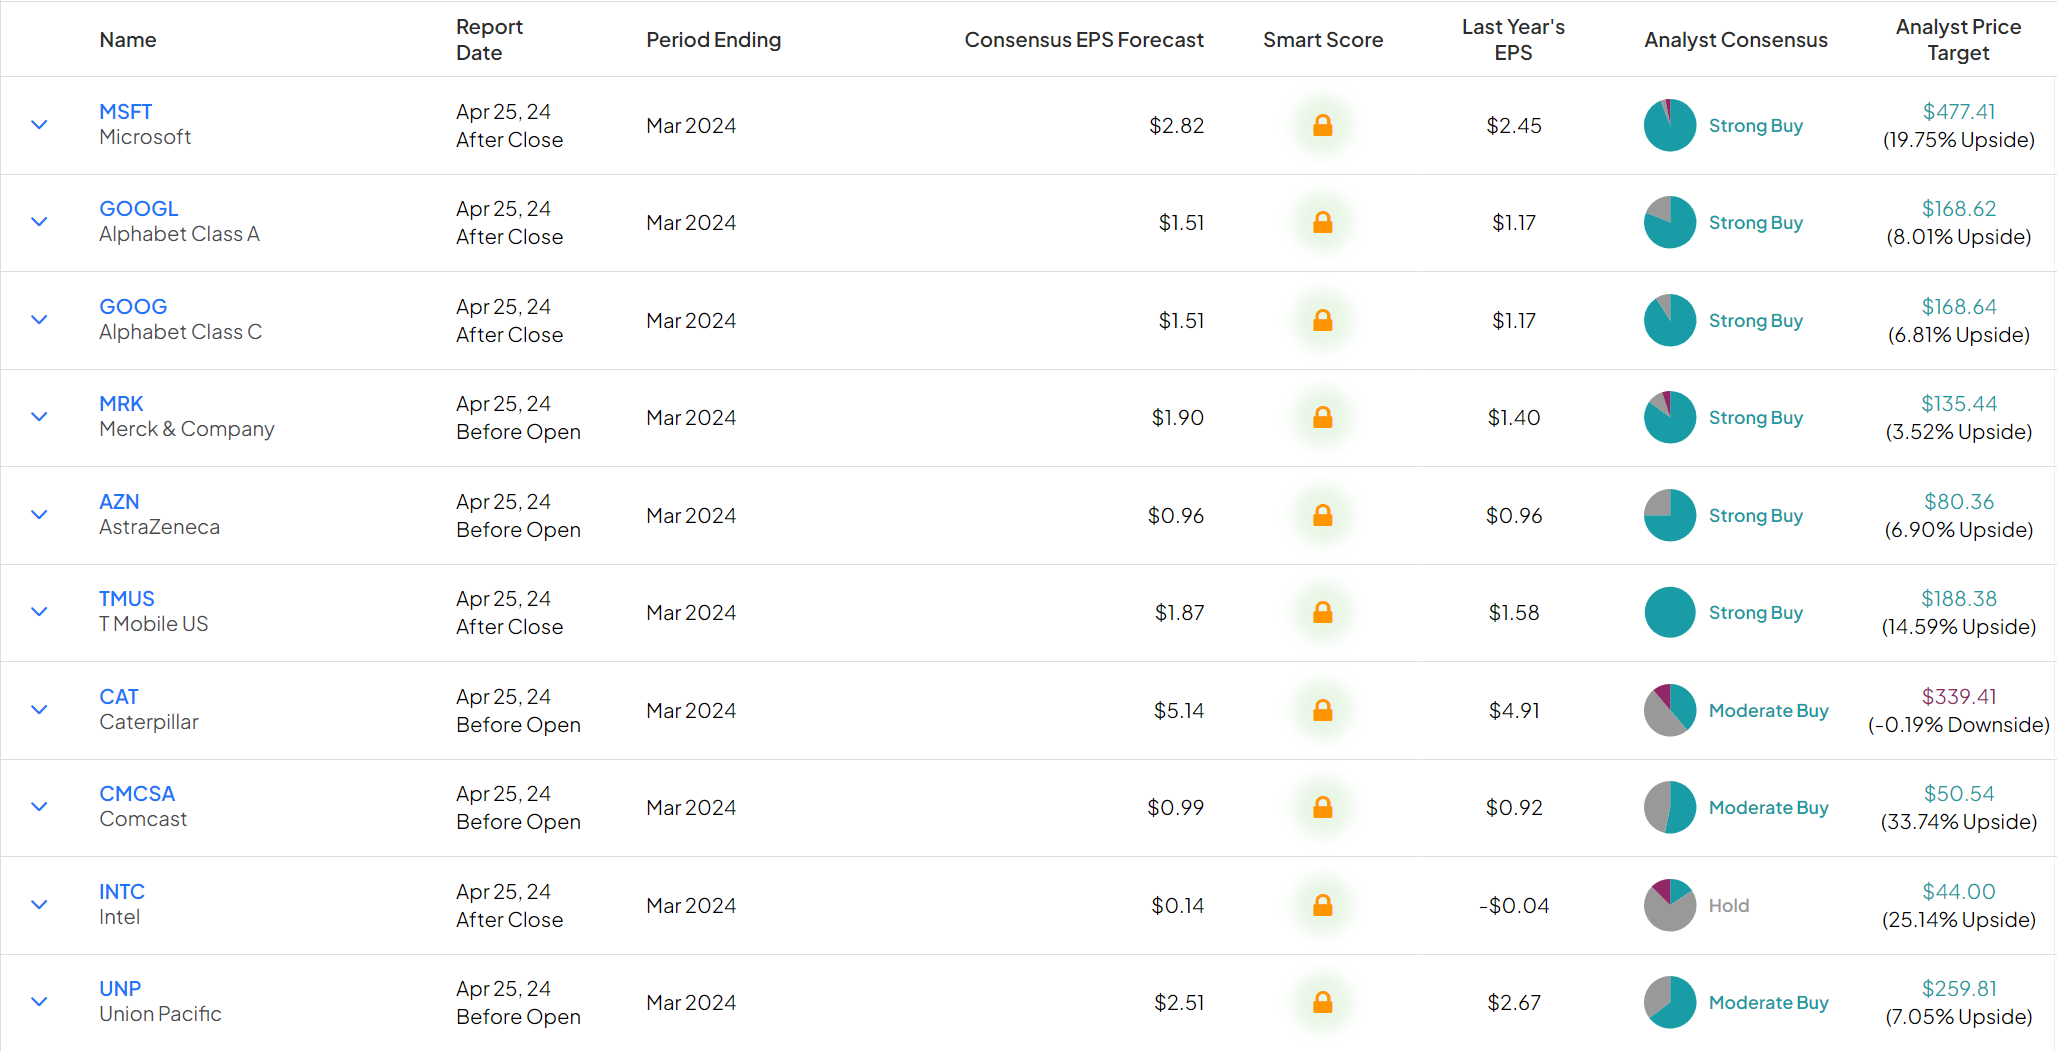Expand the GOOGL row details
The height and width of the screenshot is (1051, 2057).
(x=39, y=222)
